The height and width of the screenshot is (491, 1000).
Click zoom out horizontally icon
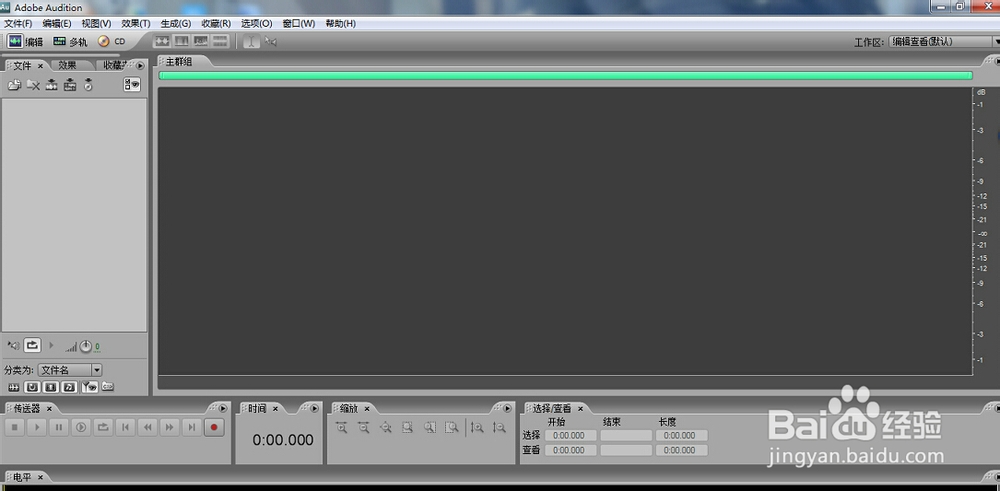tap(364, 428)
